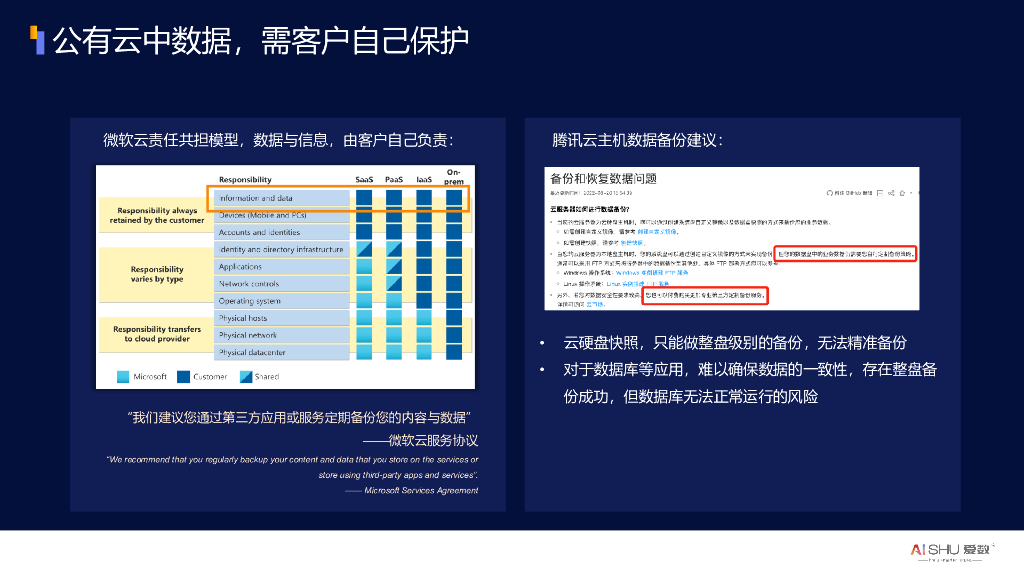Click 'Identity and directory infrastructure' row
This screenshot has height=576, width=1024.
click(x=281, y=249)
